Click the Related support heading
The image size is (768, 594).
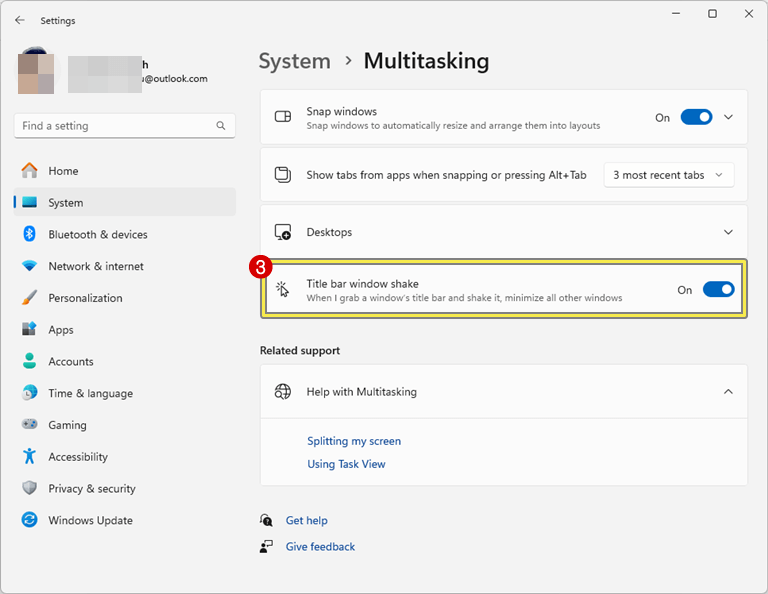pos(300,351)
